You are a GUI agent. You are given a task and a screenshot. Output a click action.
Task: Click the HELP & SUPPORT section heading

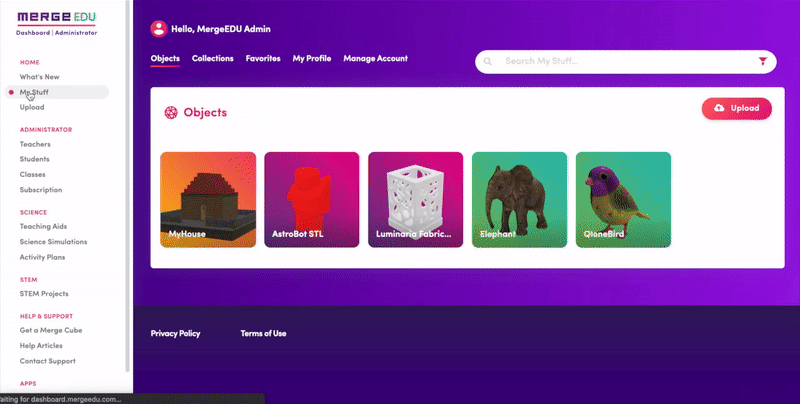pos(46,316)
